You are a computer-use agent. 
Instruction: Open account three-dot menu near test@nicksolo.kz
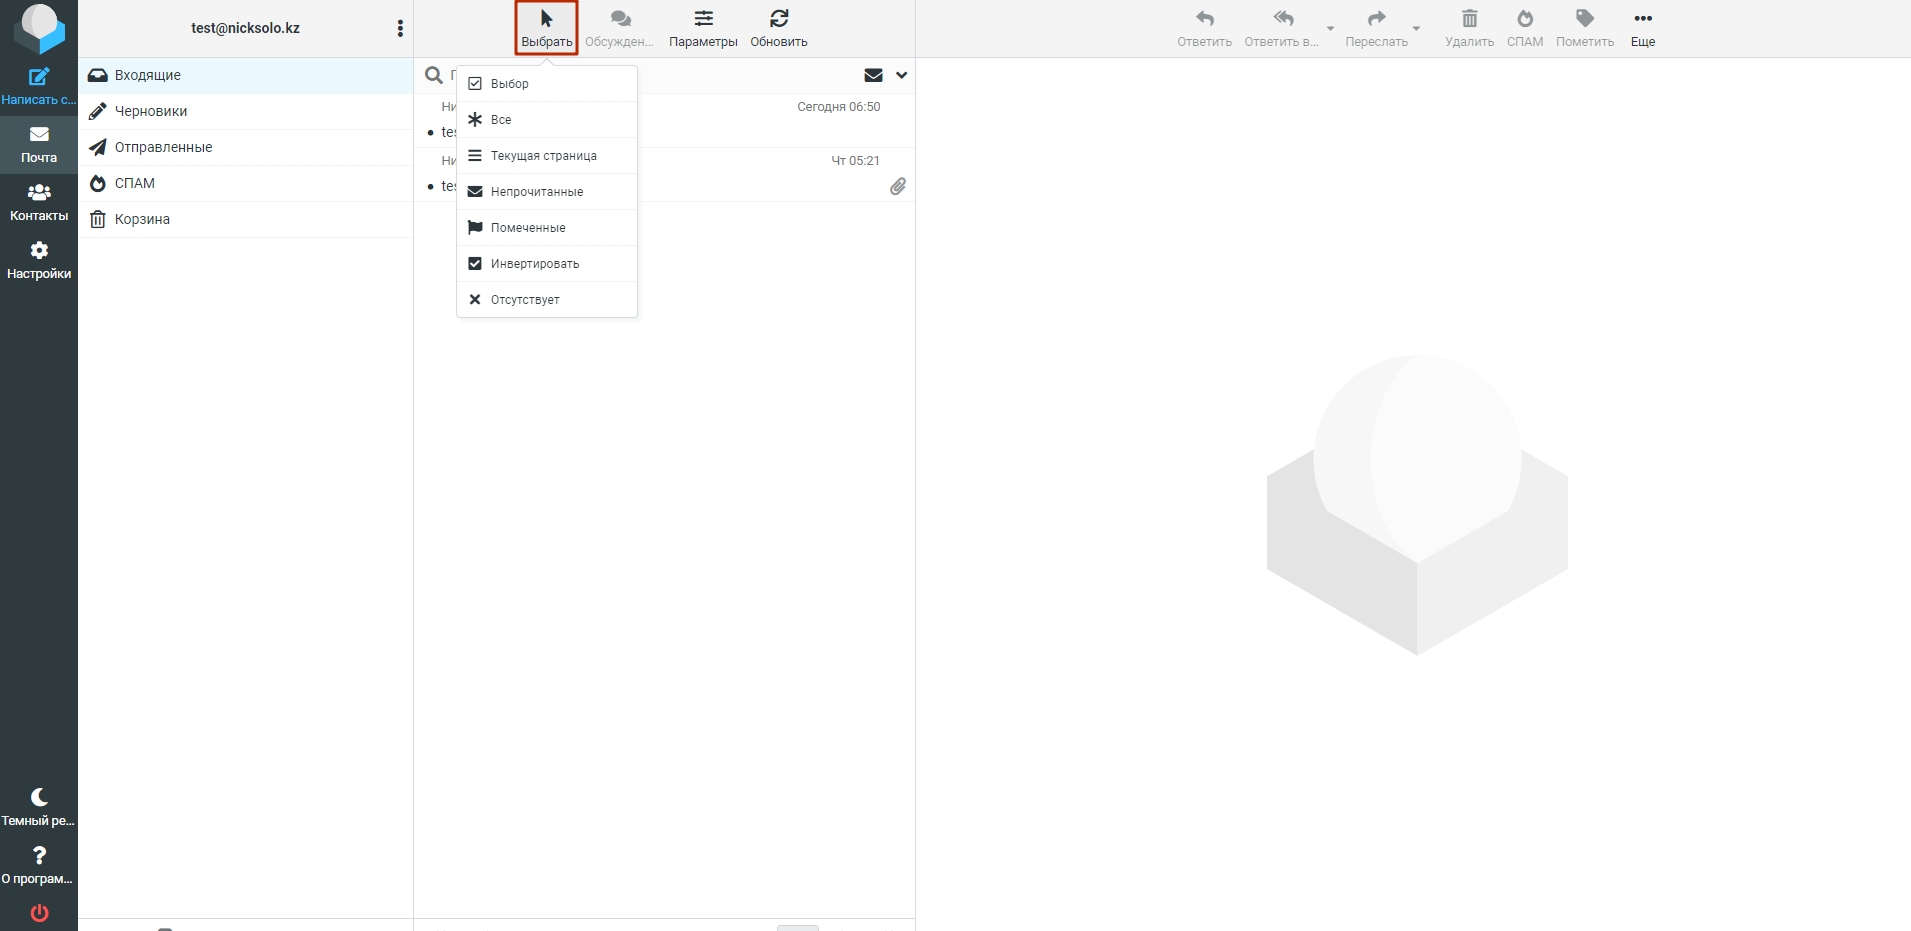point(400,28)
